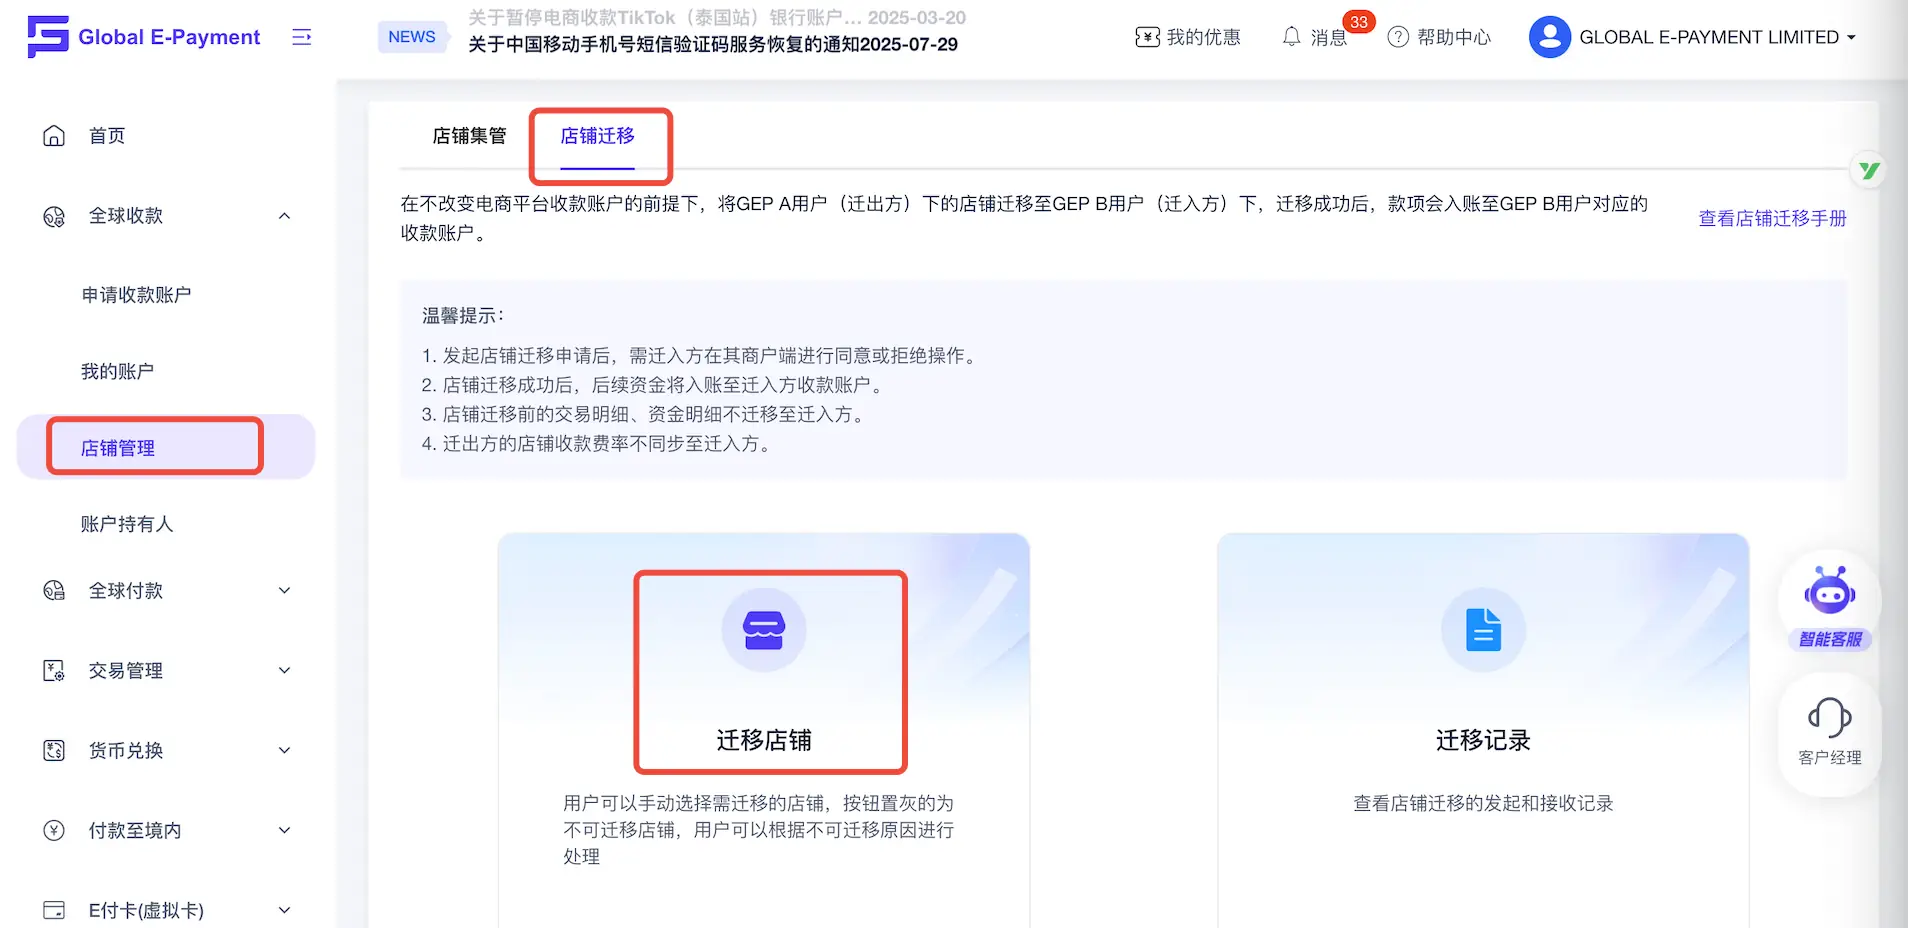
Task: Click the 全球收款 globe icon
Action: (54, 216)
